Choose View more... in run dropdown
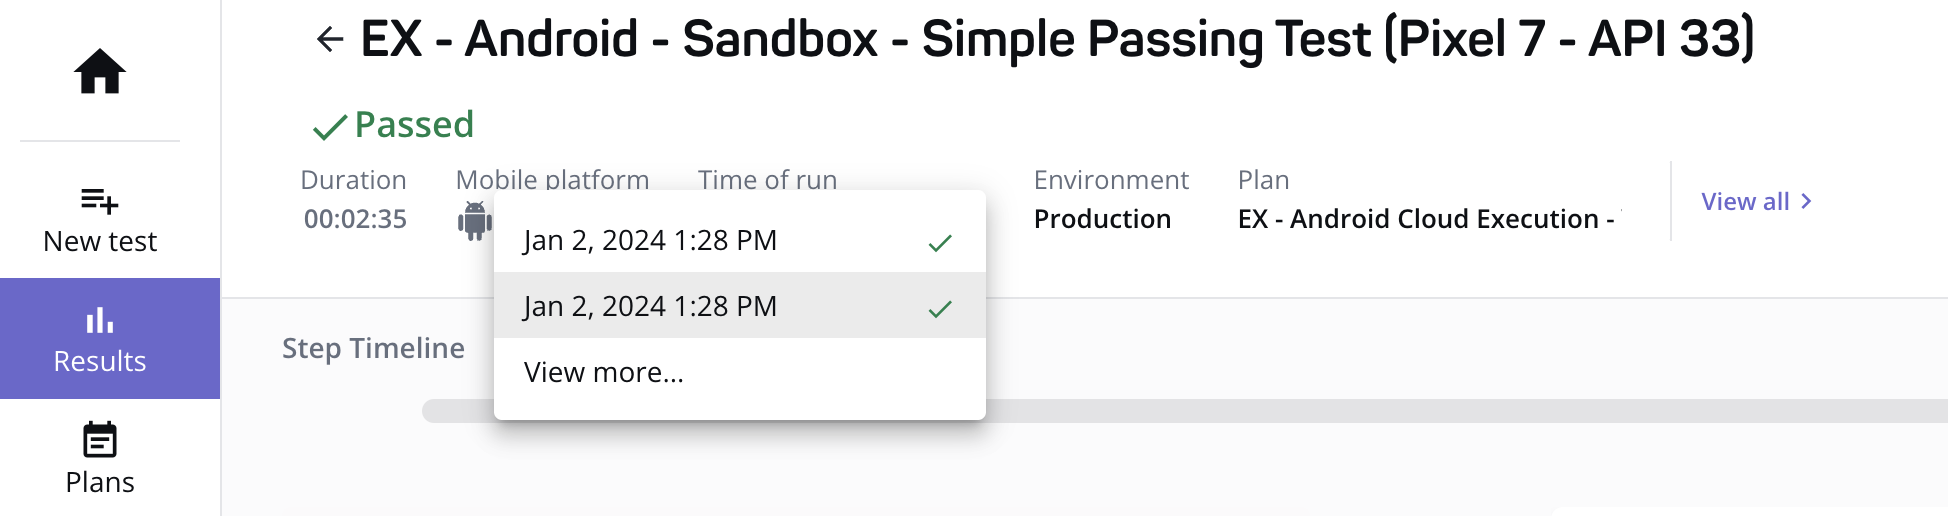Image resolution: width=1948 pixels, height=516 pixels. [x=604, y=372]
